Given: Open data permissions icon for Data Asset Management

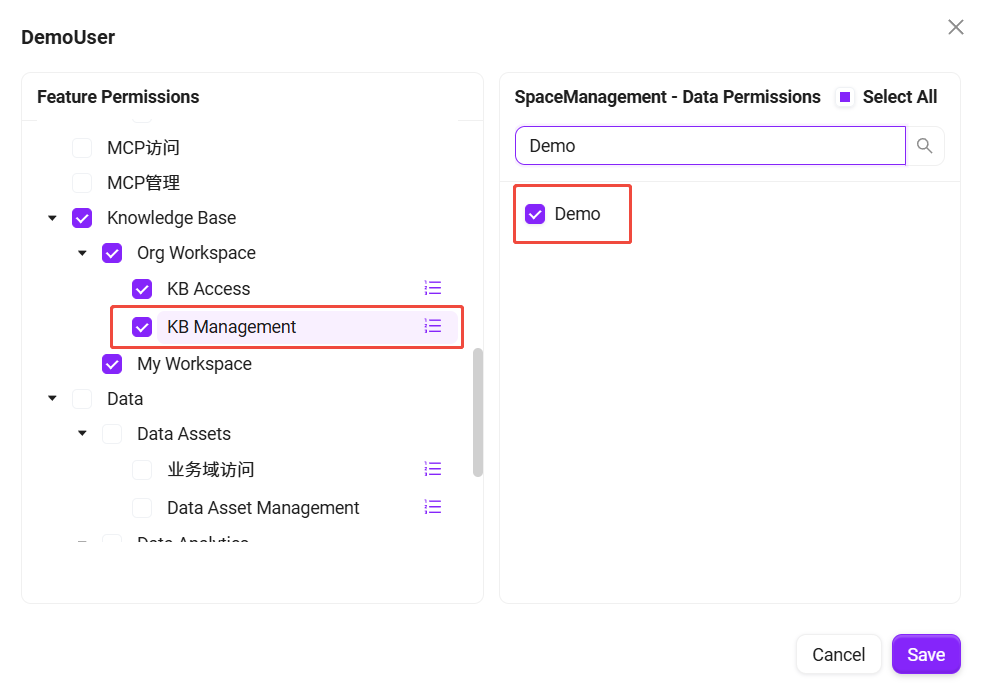Looking at the screenshot, I should click(433, 507).
